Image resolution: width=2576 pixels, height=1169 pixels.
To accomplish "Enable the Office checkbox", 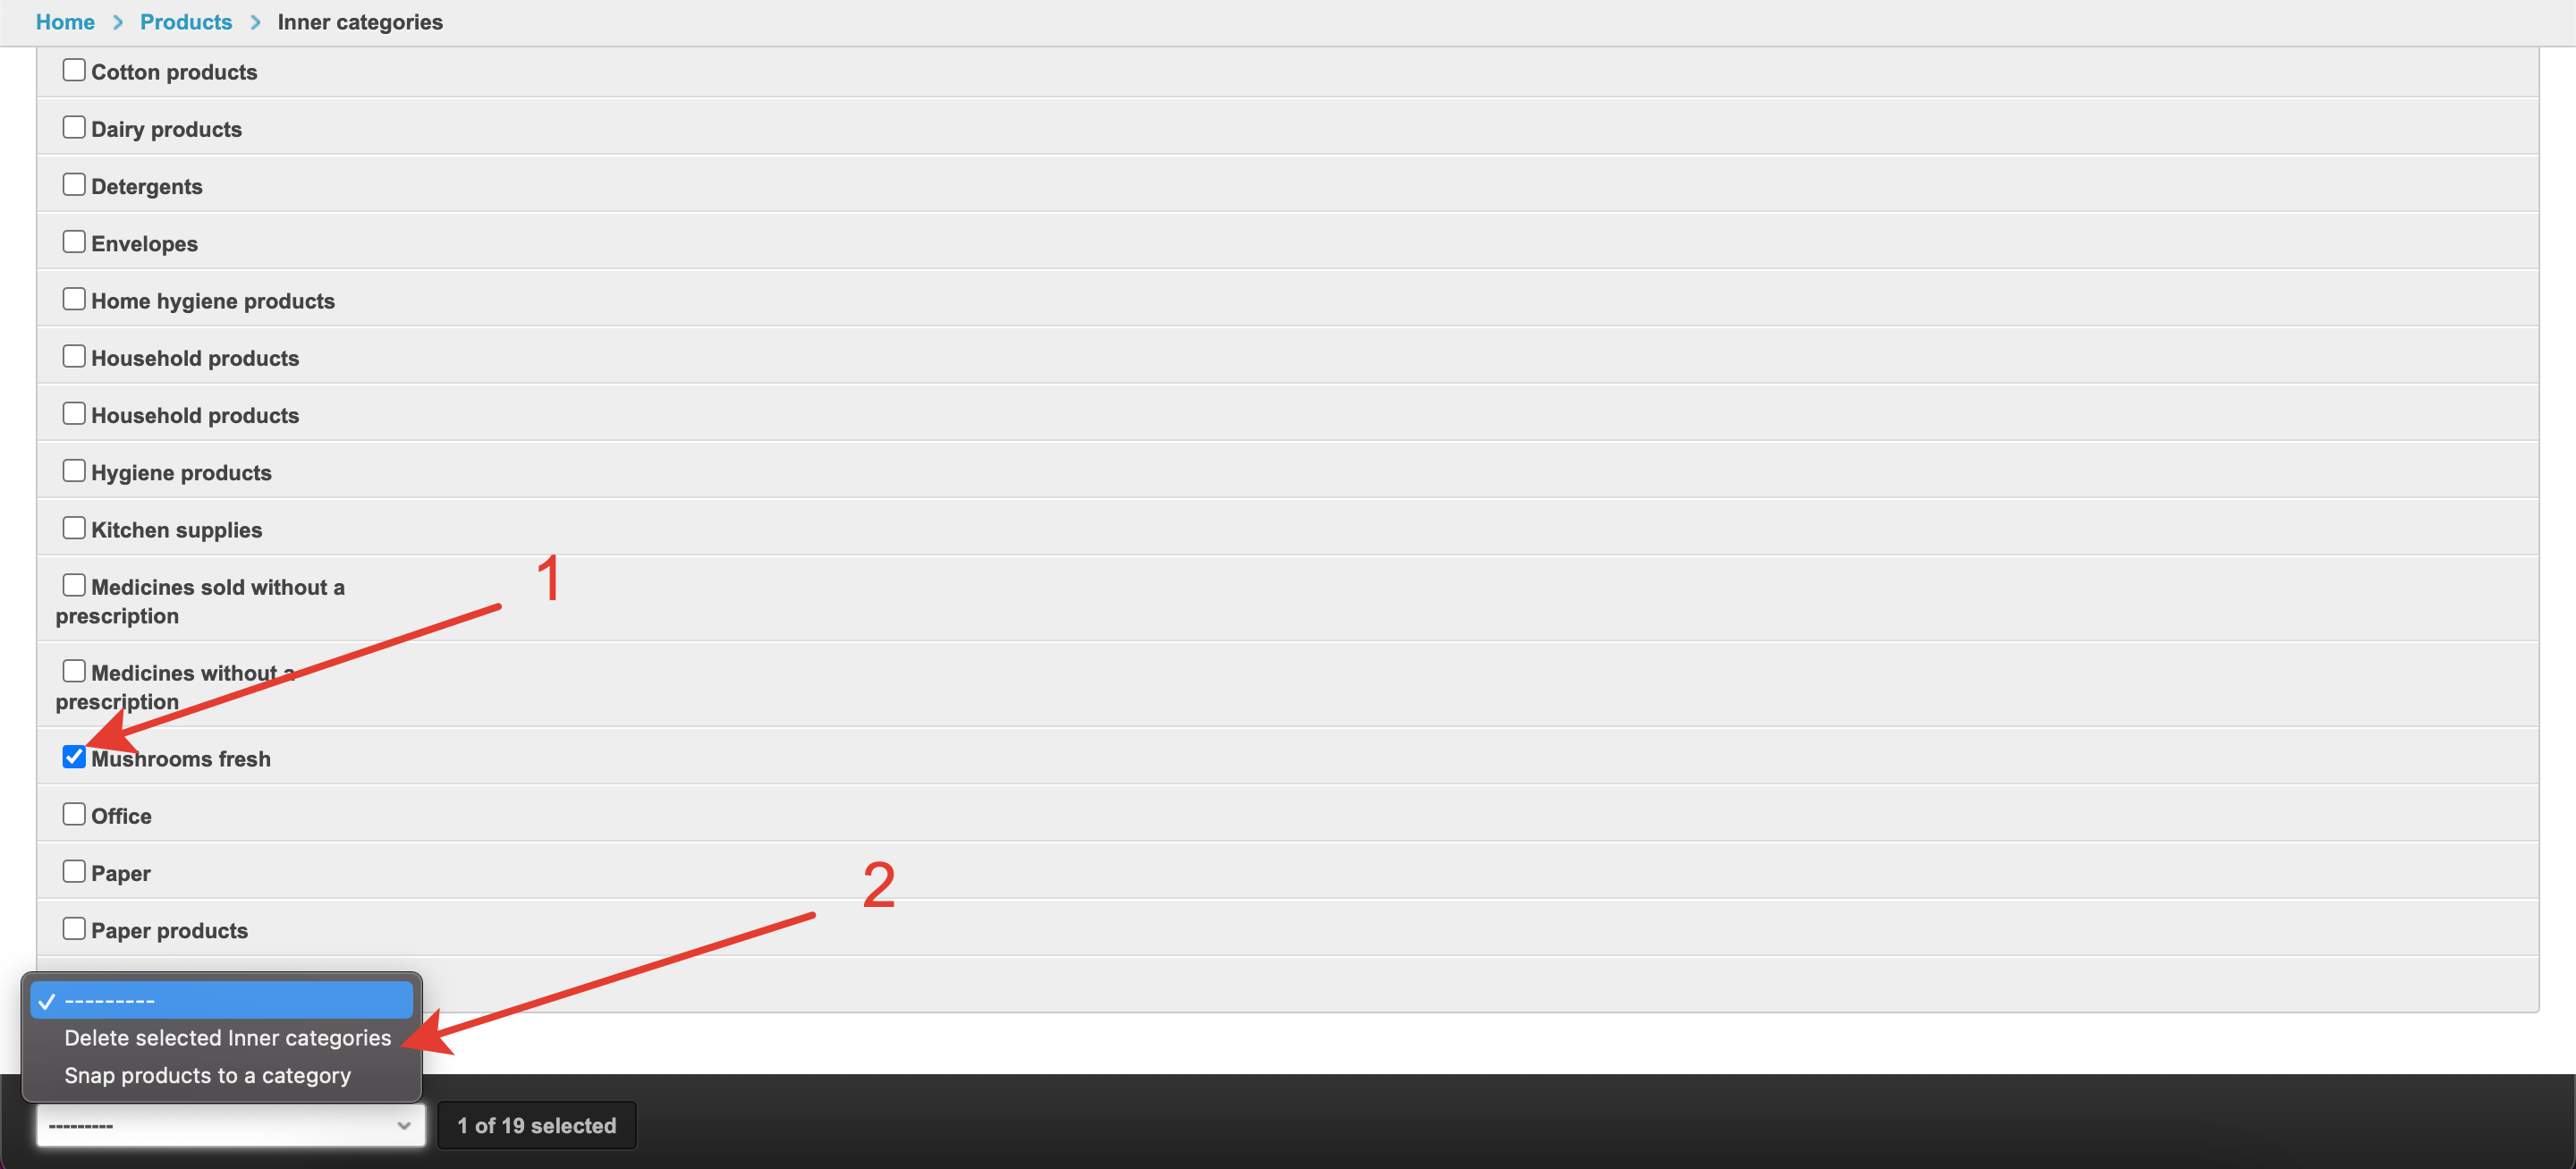I will click(74, 814).
